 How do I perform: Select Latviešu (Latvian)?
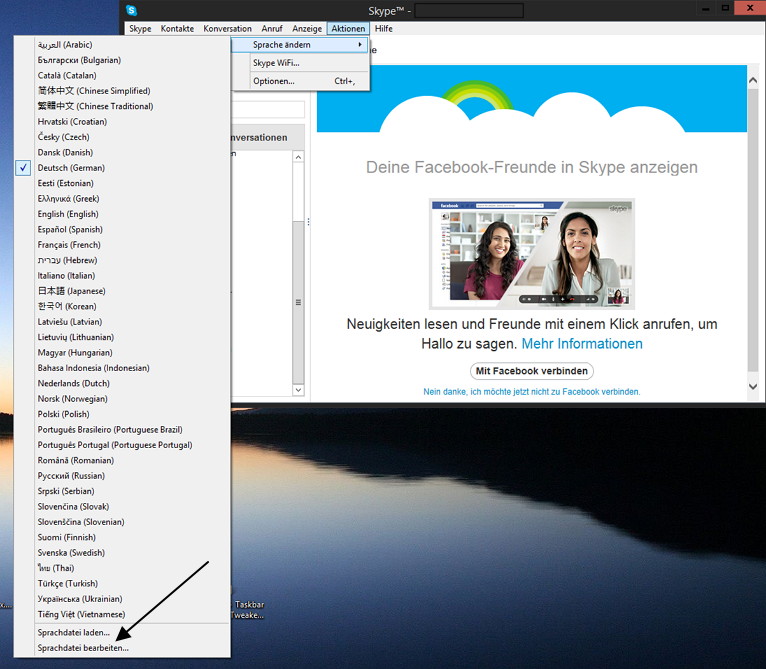click(x=122, y=322)
